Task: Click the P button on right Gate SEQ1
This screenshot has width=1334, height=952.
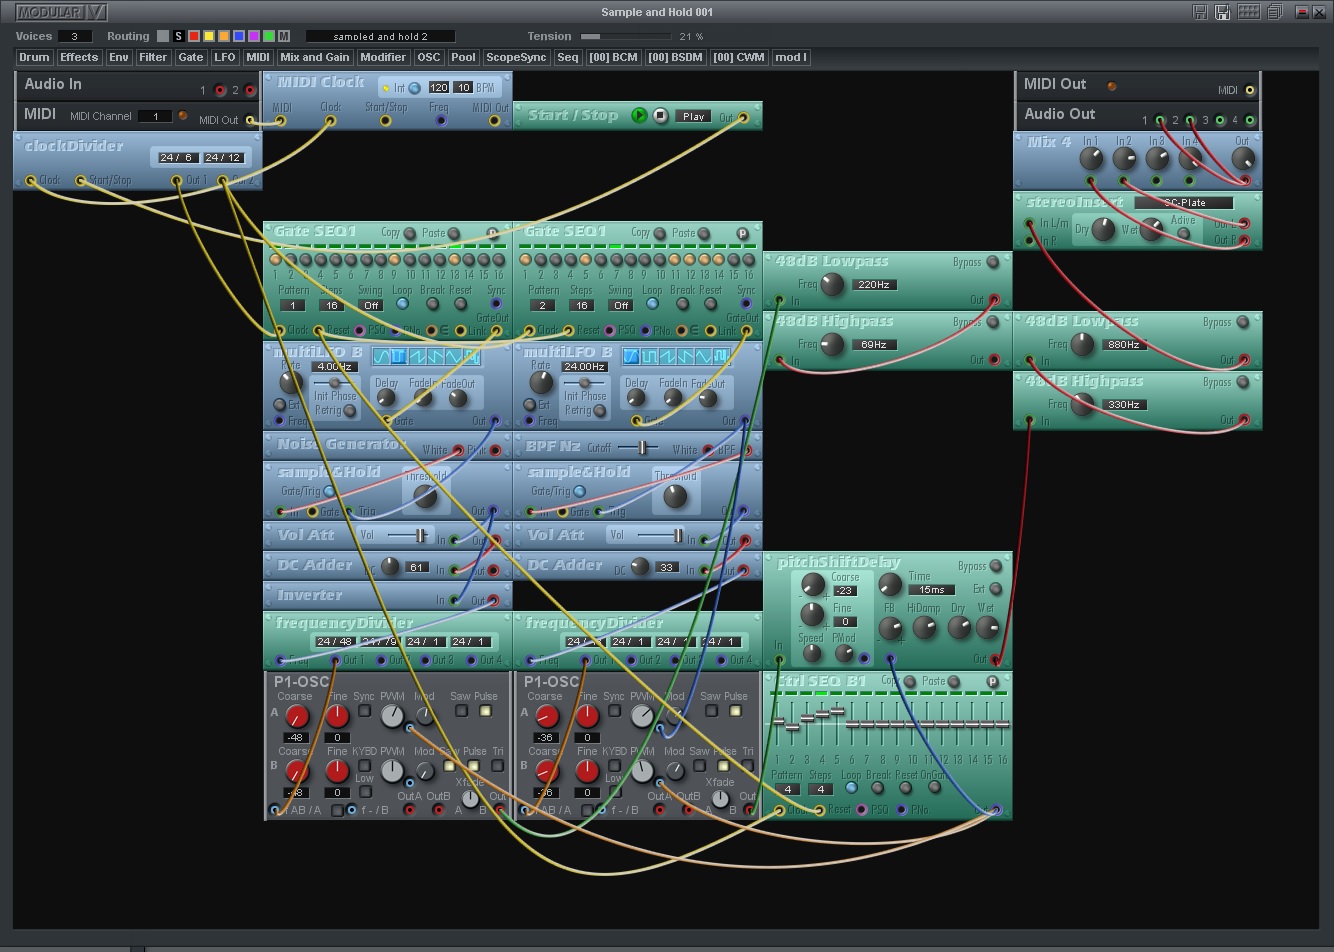Action: pyautogui.click(x=742, y=233)
